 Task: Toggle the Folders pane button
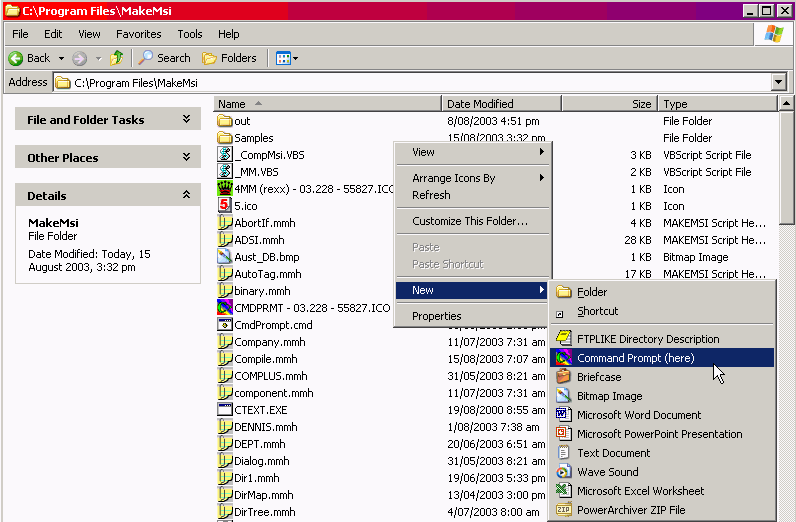coord(229,58)
